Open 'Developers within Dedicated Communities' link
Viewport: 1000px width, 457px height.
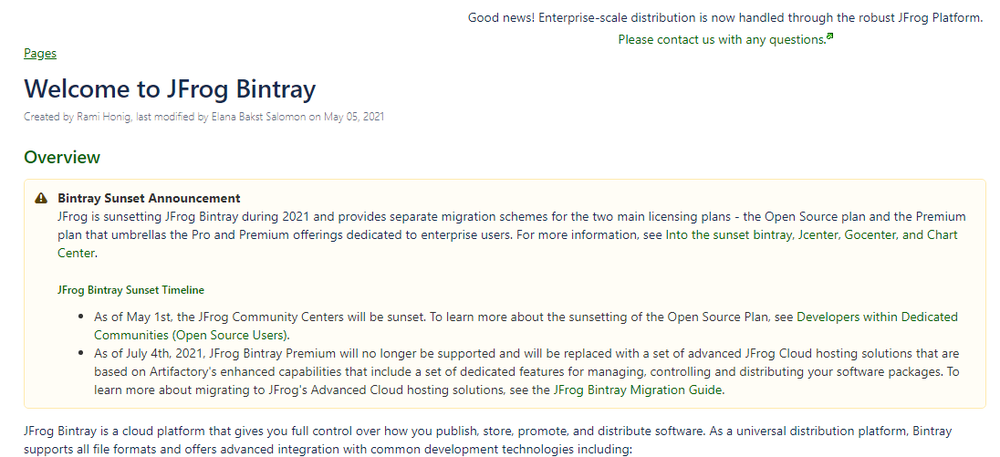pyautogui.click(x=526, y=325)
